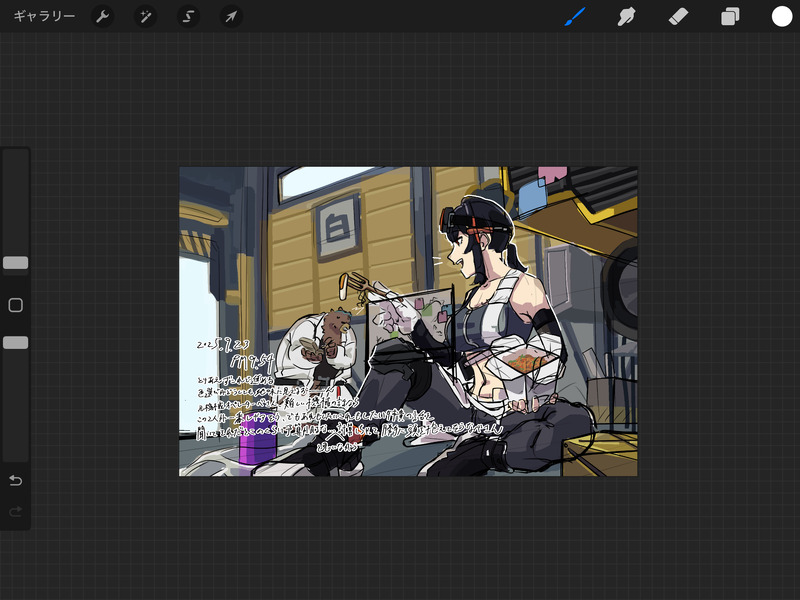Open the Selection tool
This screenshot has width=800, height=600.
click(188, 16)
